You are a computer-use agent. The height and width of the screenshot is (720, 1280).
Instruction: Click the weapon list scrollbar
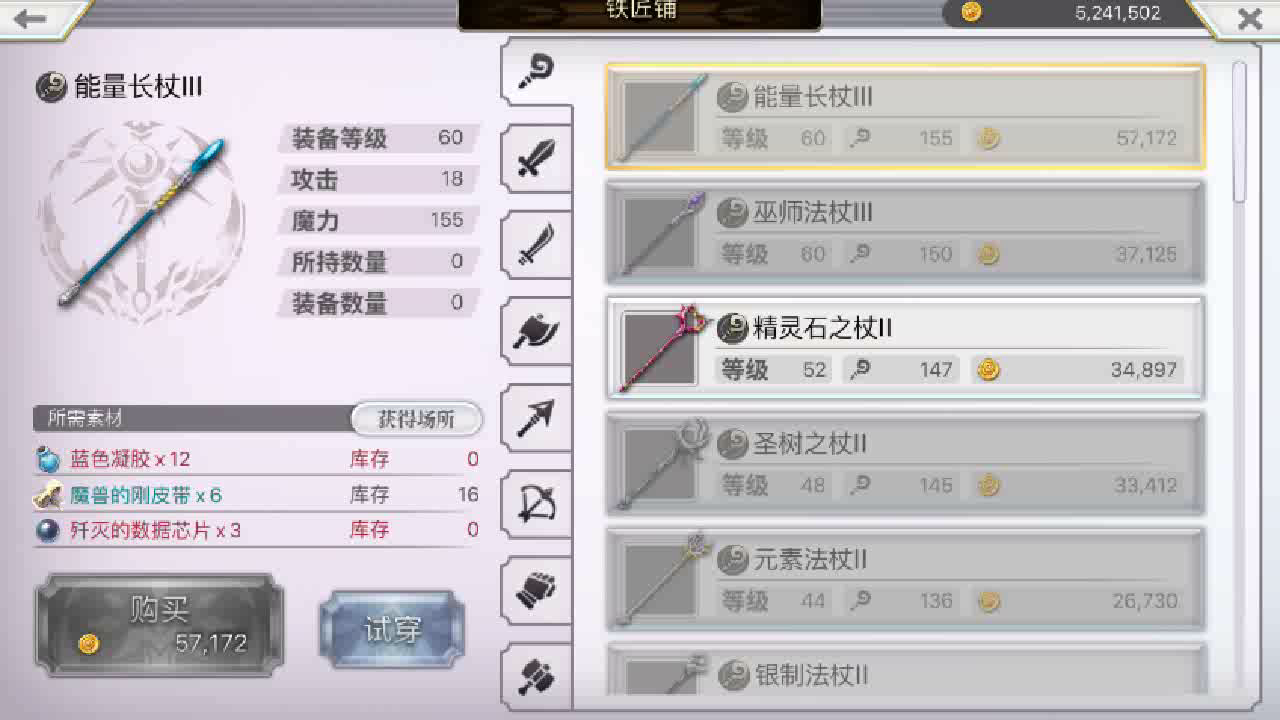coord(1240,132)
